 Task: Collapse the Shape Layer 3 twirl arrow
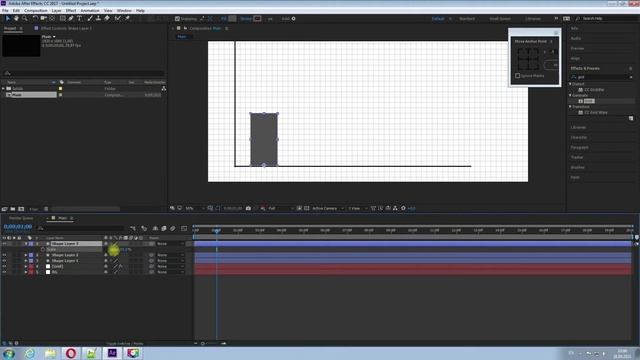pos(26,244)
